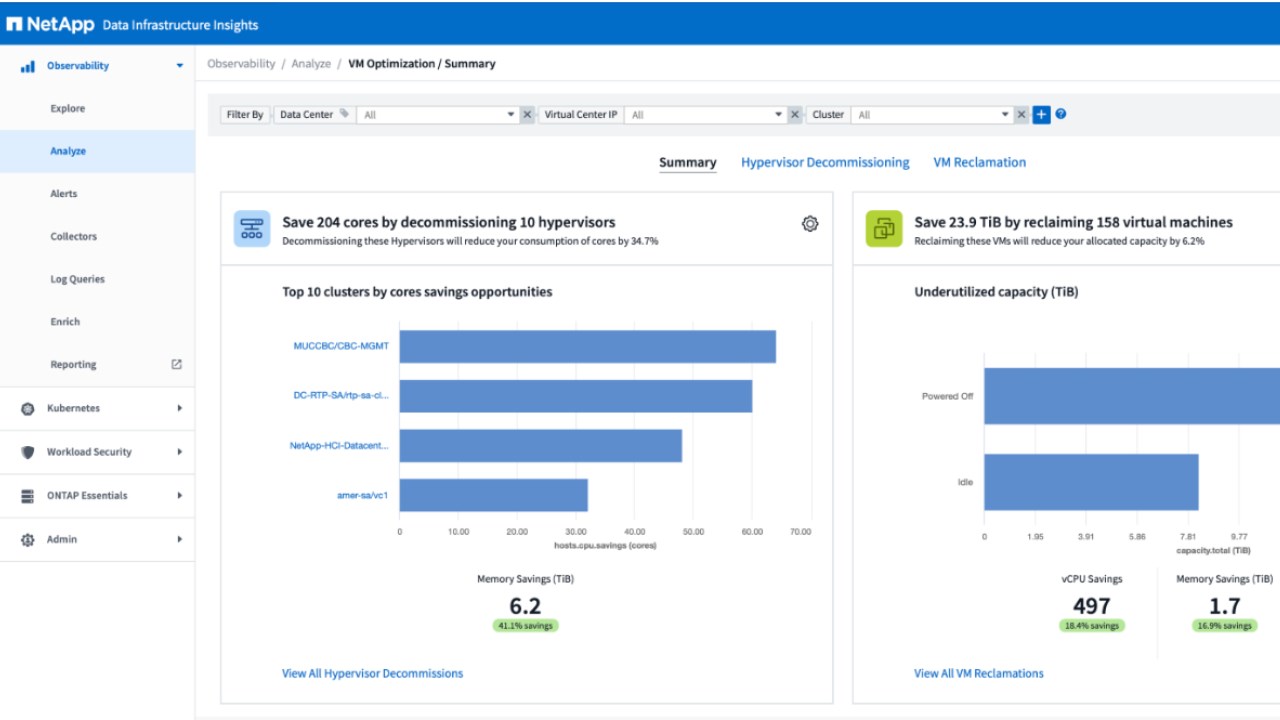1280x720 pixels.
Task: Click the NetApp logo in the header
Action: 50,24
